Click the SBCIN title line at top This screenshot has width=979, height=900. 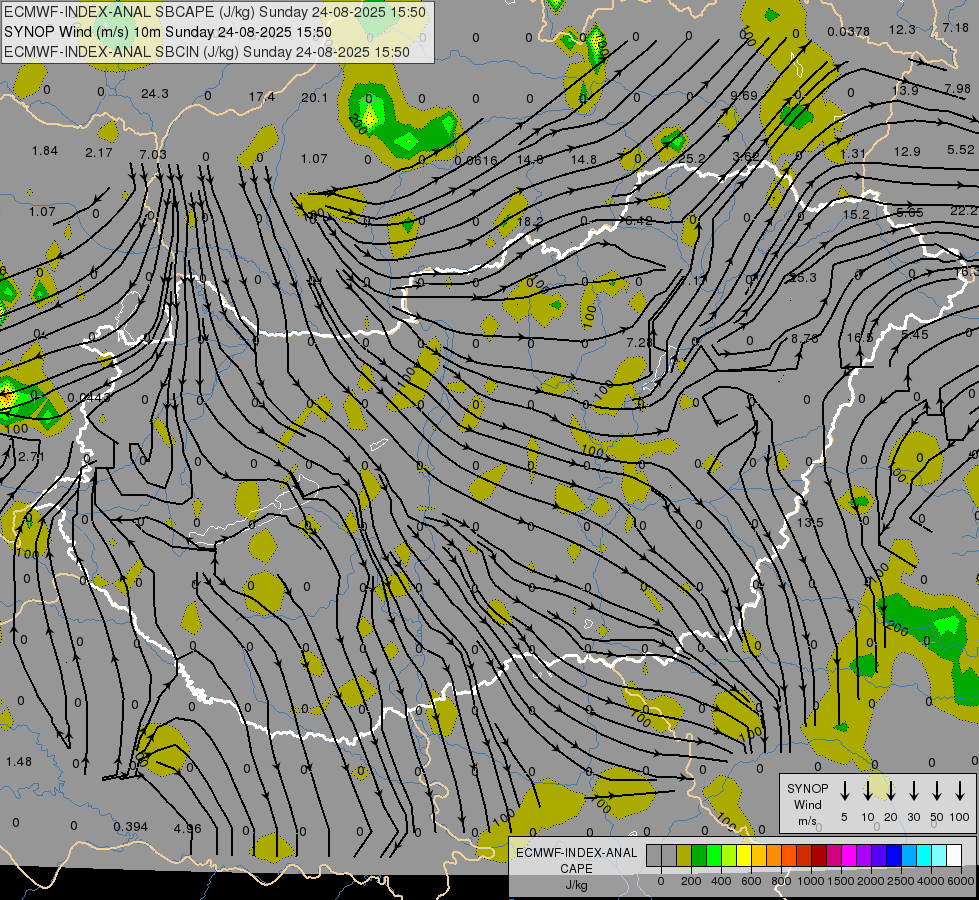coord(207,52)
